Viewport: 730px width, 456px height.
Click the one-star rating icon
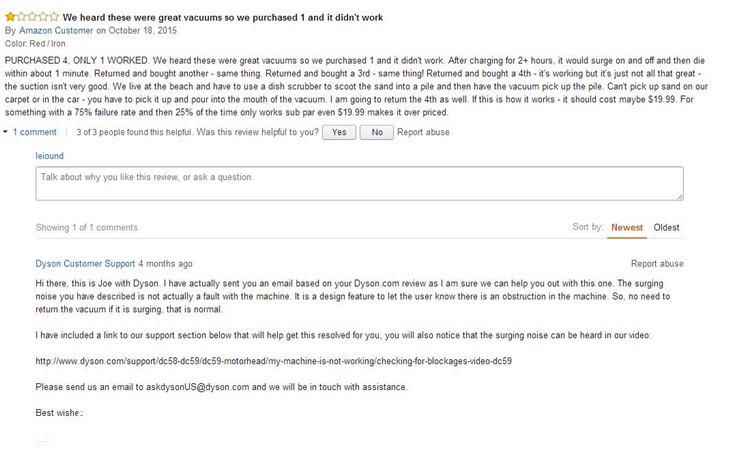point(32,17)
